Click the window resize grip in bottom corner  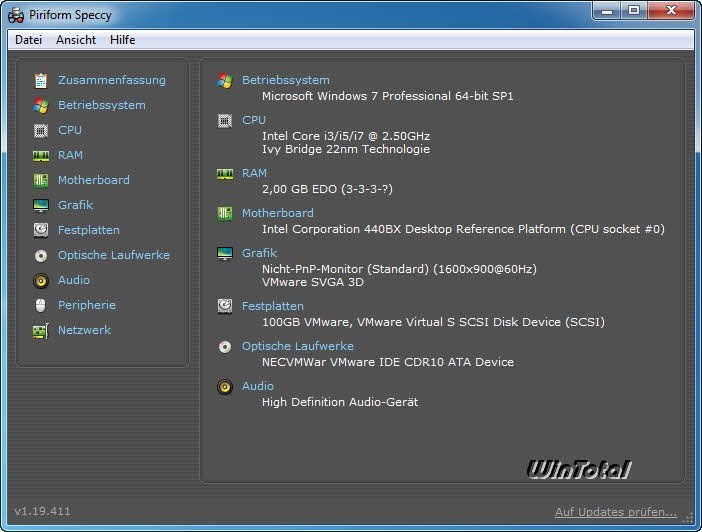click(689, 519)
